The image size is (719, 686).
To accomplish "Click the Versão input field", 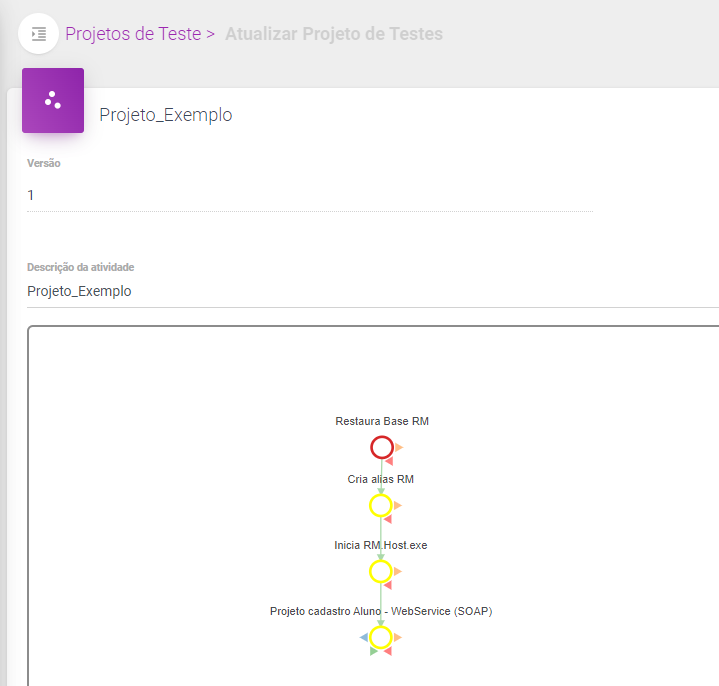I will click(310, 195).
